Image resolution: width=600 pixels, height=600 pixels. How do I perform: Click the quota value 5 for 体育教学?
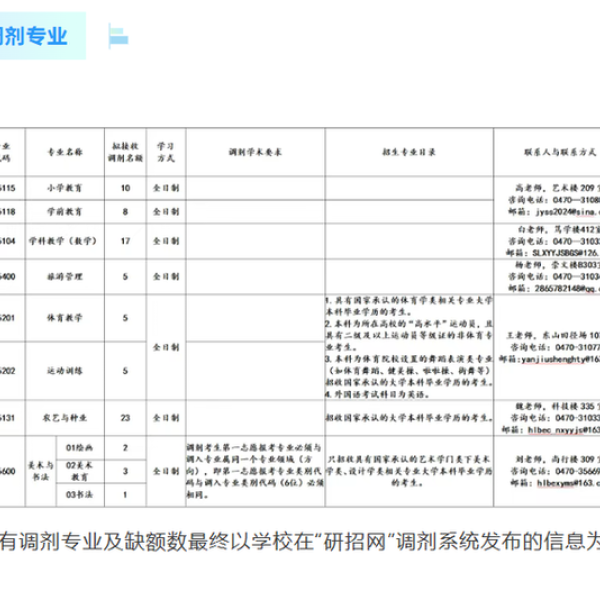pyautogui.click(x=125, y=318)
